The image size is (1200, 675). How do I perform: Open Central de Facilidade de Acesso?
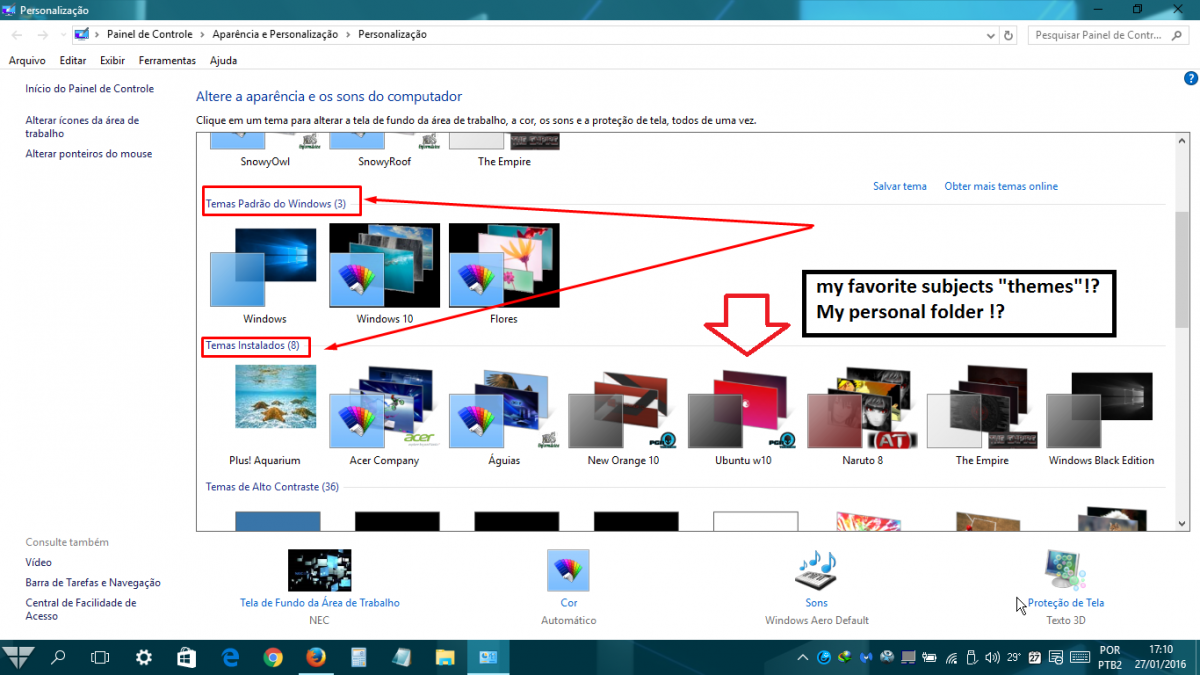click(81, 609)
